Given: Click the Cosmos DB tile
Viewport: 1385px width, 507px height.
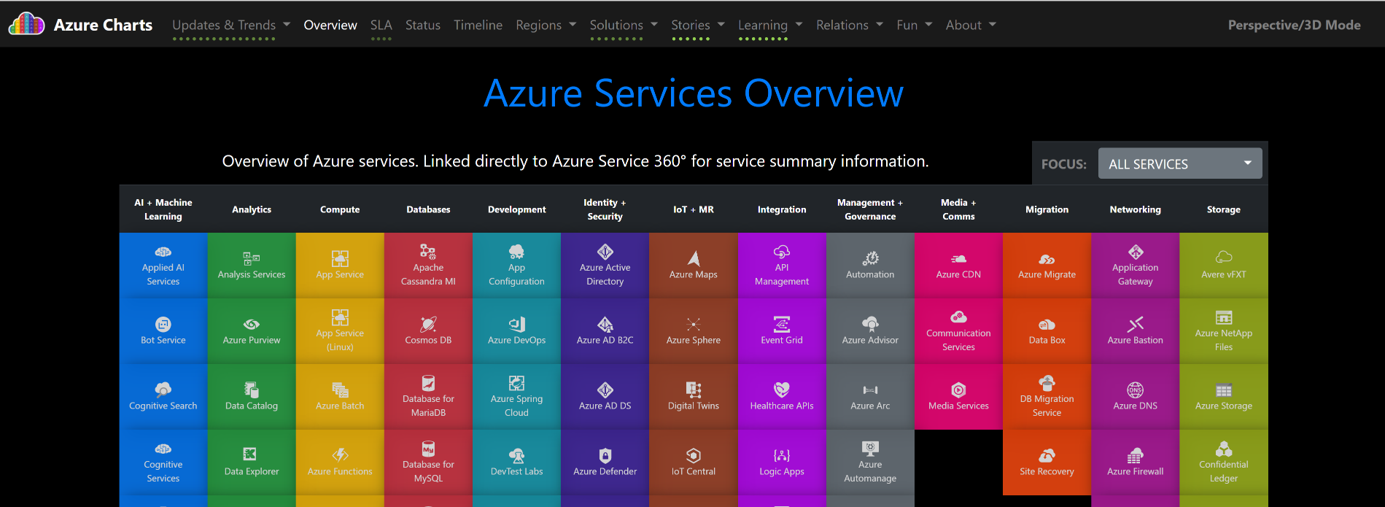Looking at the screenshot, I should (428, 331).
